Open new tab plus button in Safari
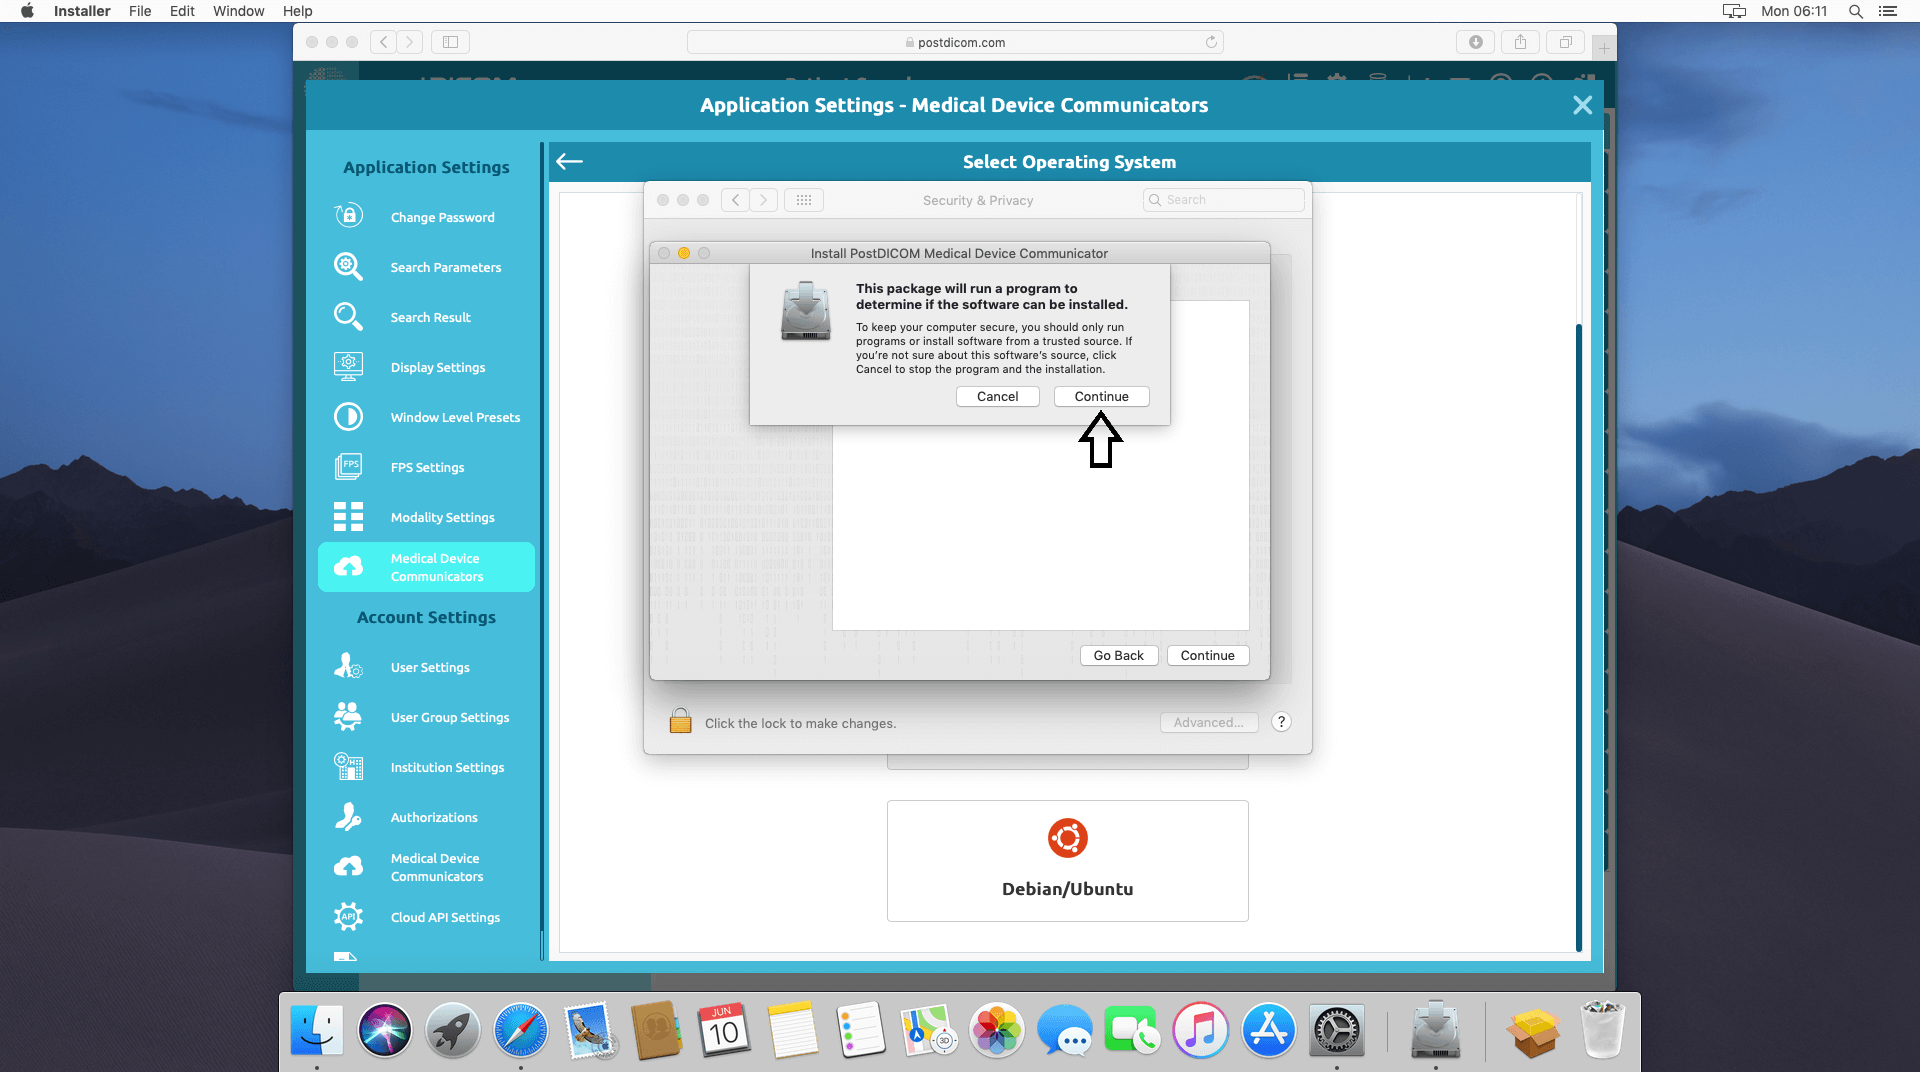This screenshot has width=1920, height=1072. 1603,47
